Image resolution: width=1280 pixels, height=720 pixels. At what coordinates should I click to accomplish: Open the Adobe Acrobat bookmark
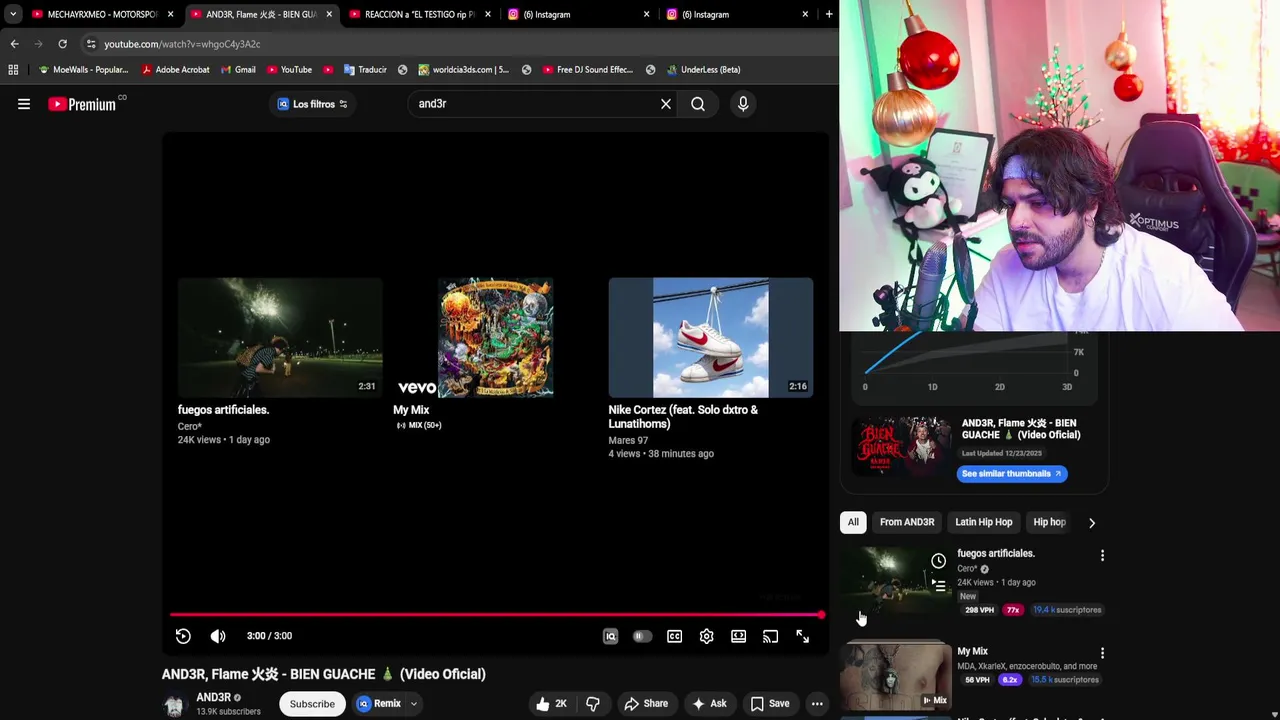(176, 70)
